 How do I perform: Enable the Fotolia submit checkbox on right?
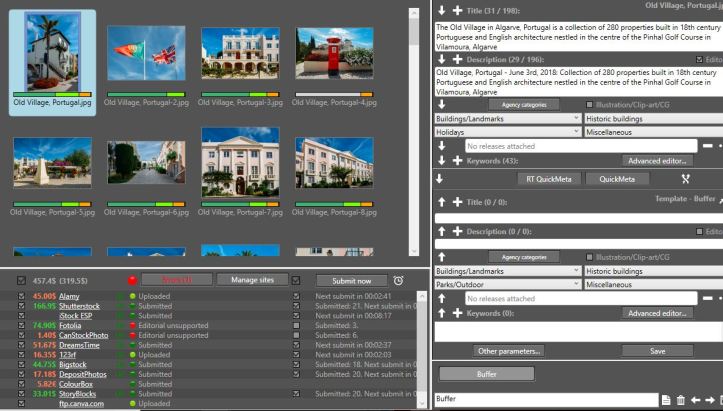coord(295,325)
